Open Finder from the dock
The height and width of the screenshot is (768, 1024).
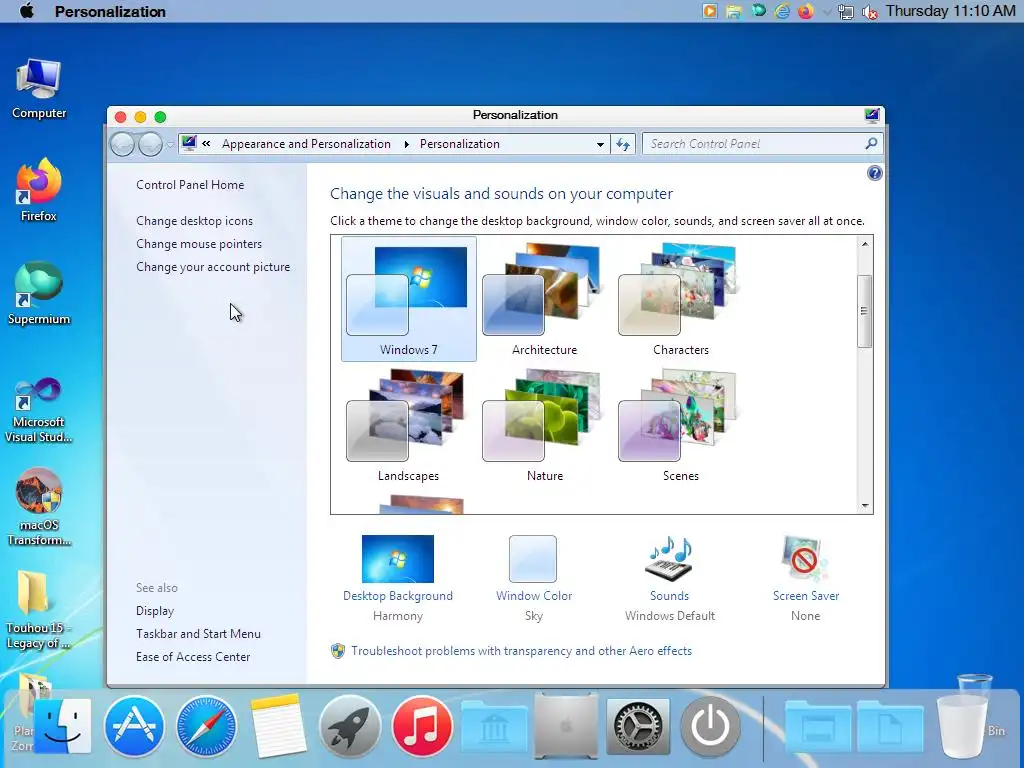[62, 726]
